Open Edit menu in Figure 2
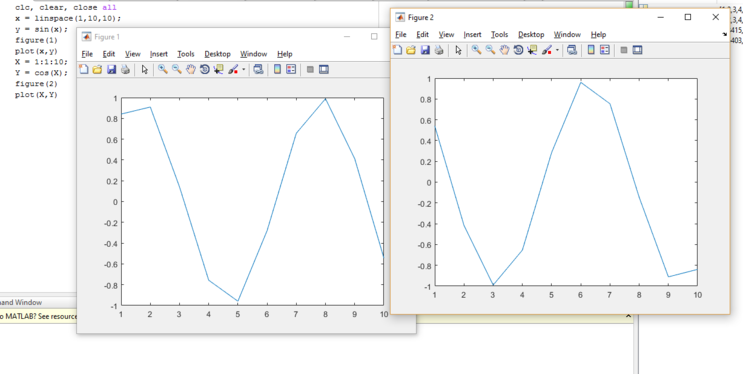The height and width of the screenshot is (374, 743). [x=423, y=35]
